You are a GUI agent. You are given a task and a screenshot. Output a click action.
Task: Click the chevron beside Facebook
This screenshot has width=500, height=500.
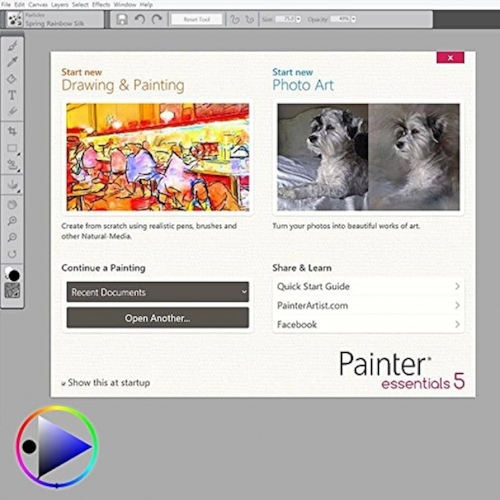tap(457, 324)
